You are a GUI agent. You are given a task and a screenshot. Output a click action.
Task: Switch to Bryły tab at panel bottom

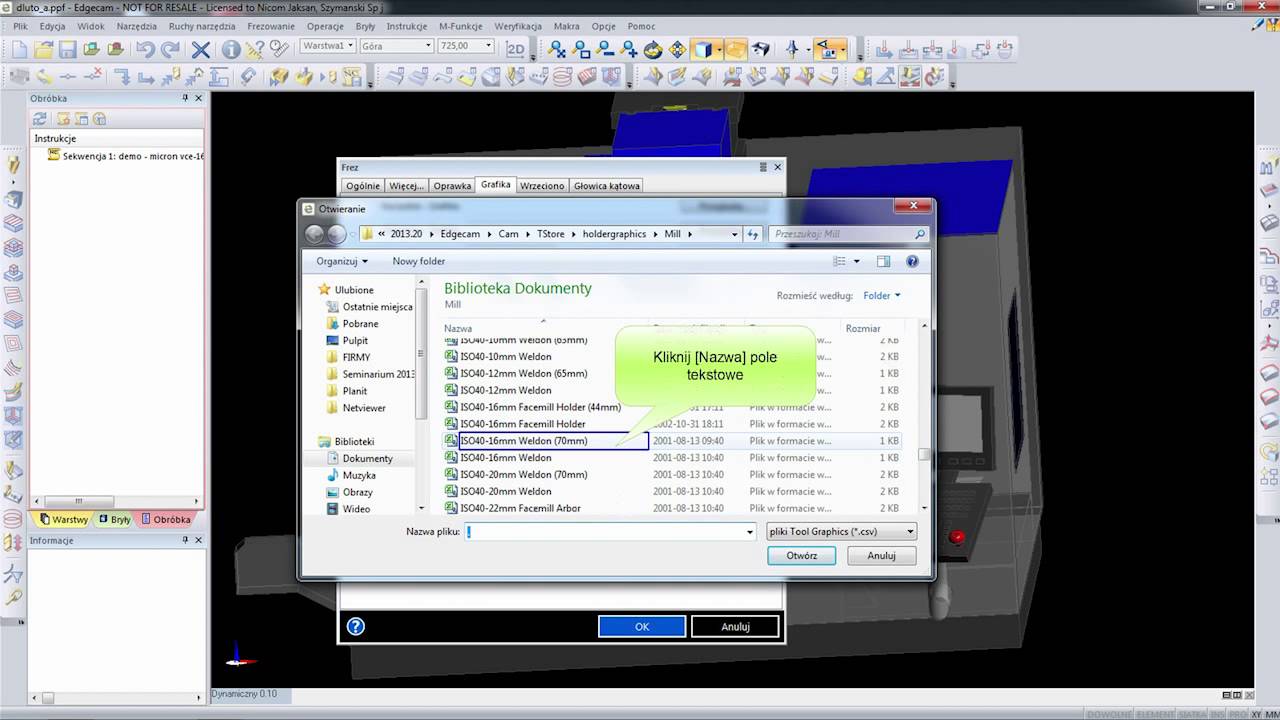[115, 520]
